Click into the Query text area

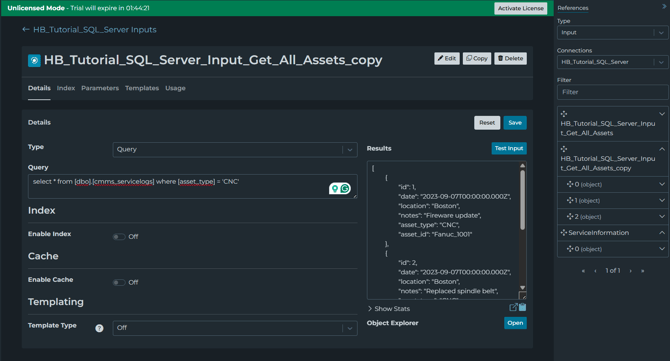(192, 186)
